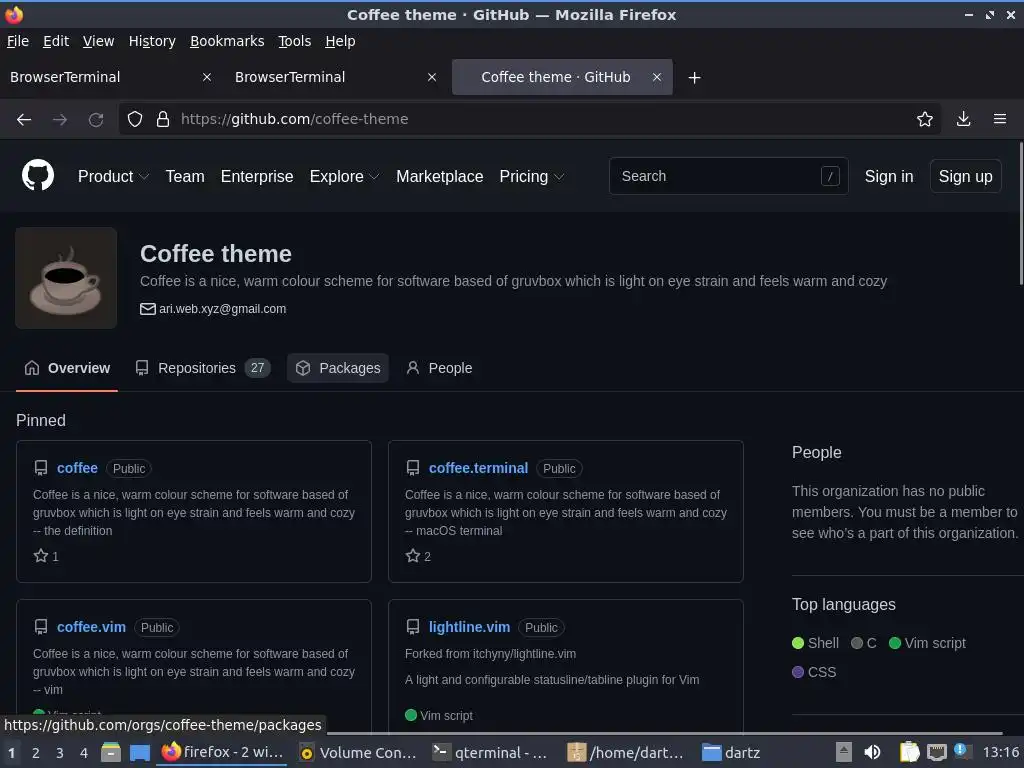Close the second BrowserTerminal tab
The width and height of the screenshot is (1024, 768).
(432, 77)
